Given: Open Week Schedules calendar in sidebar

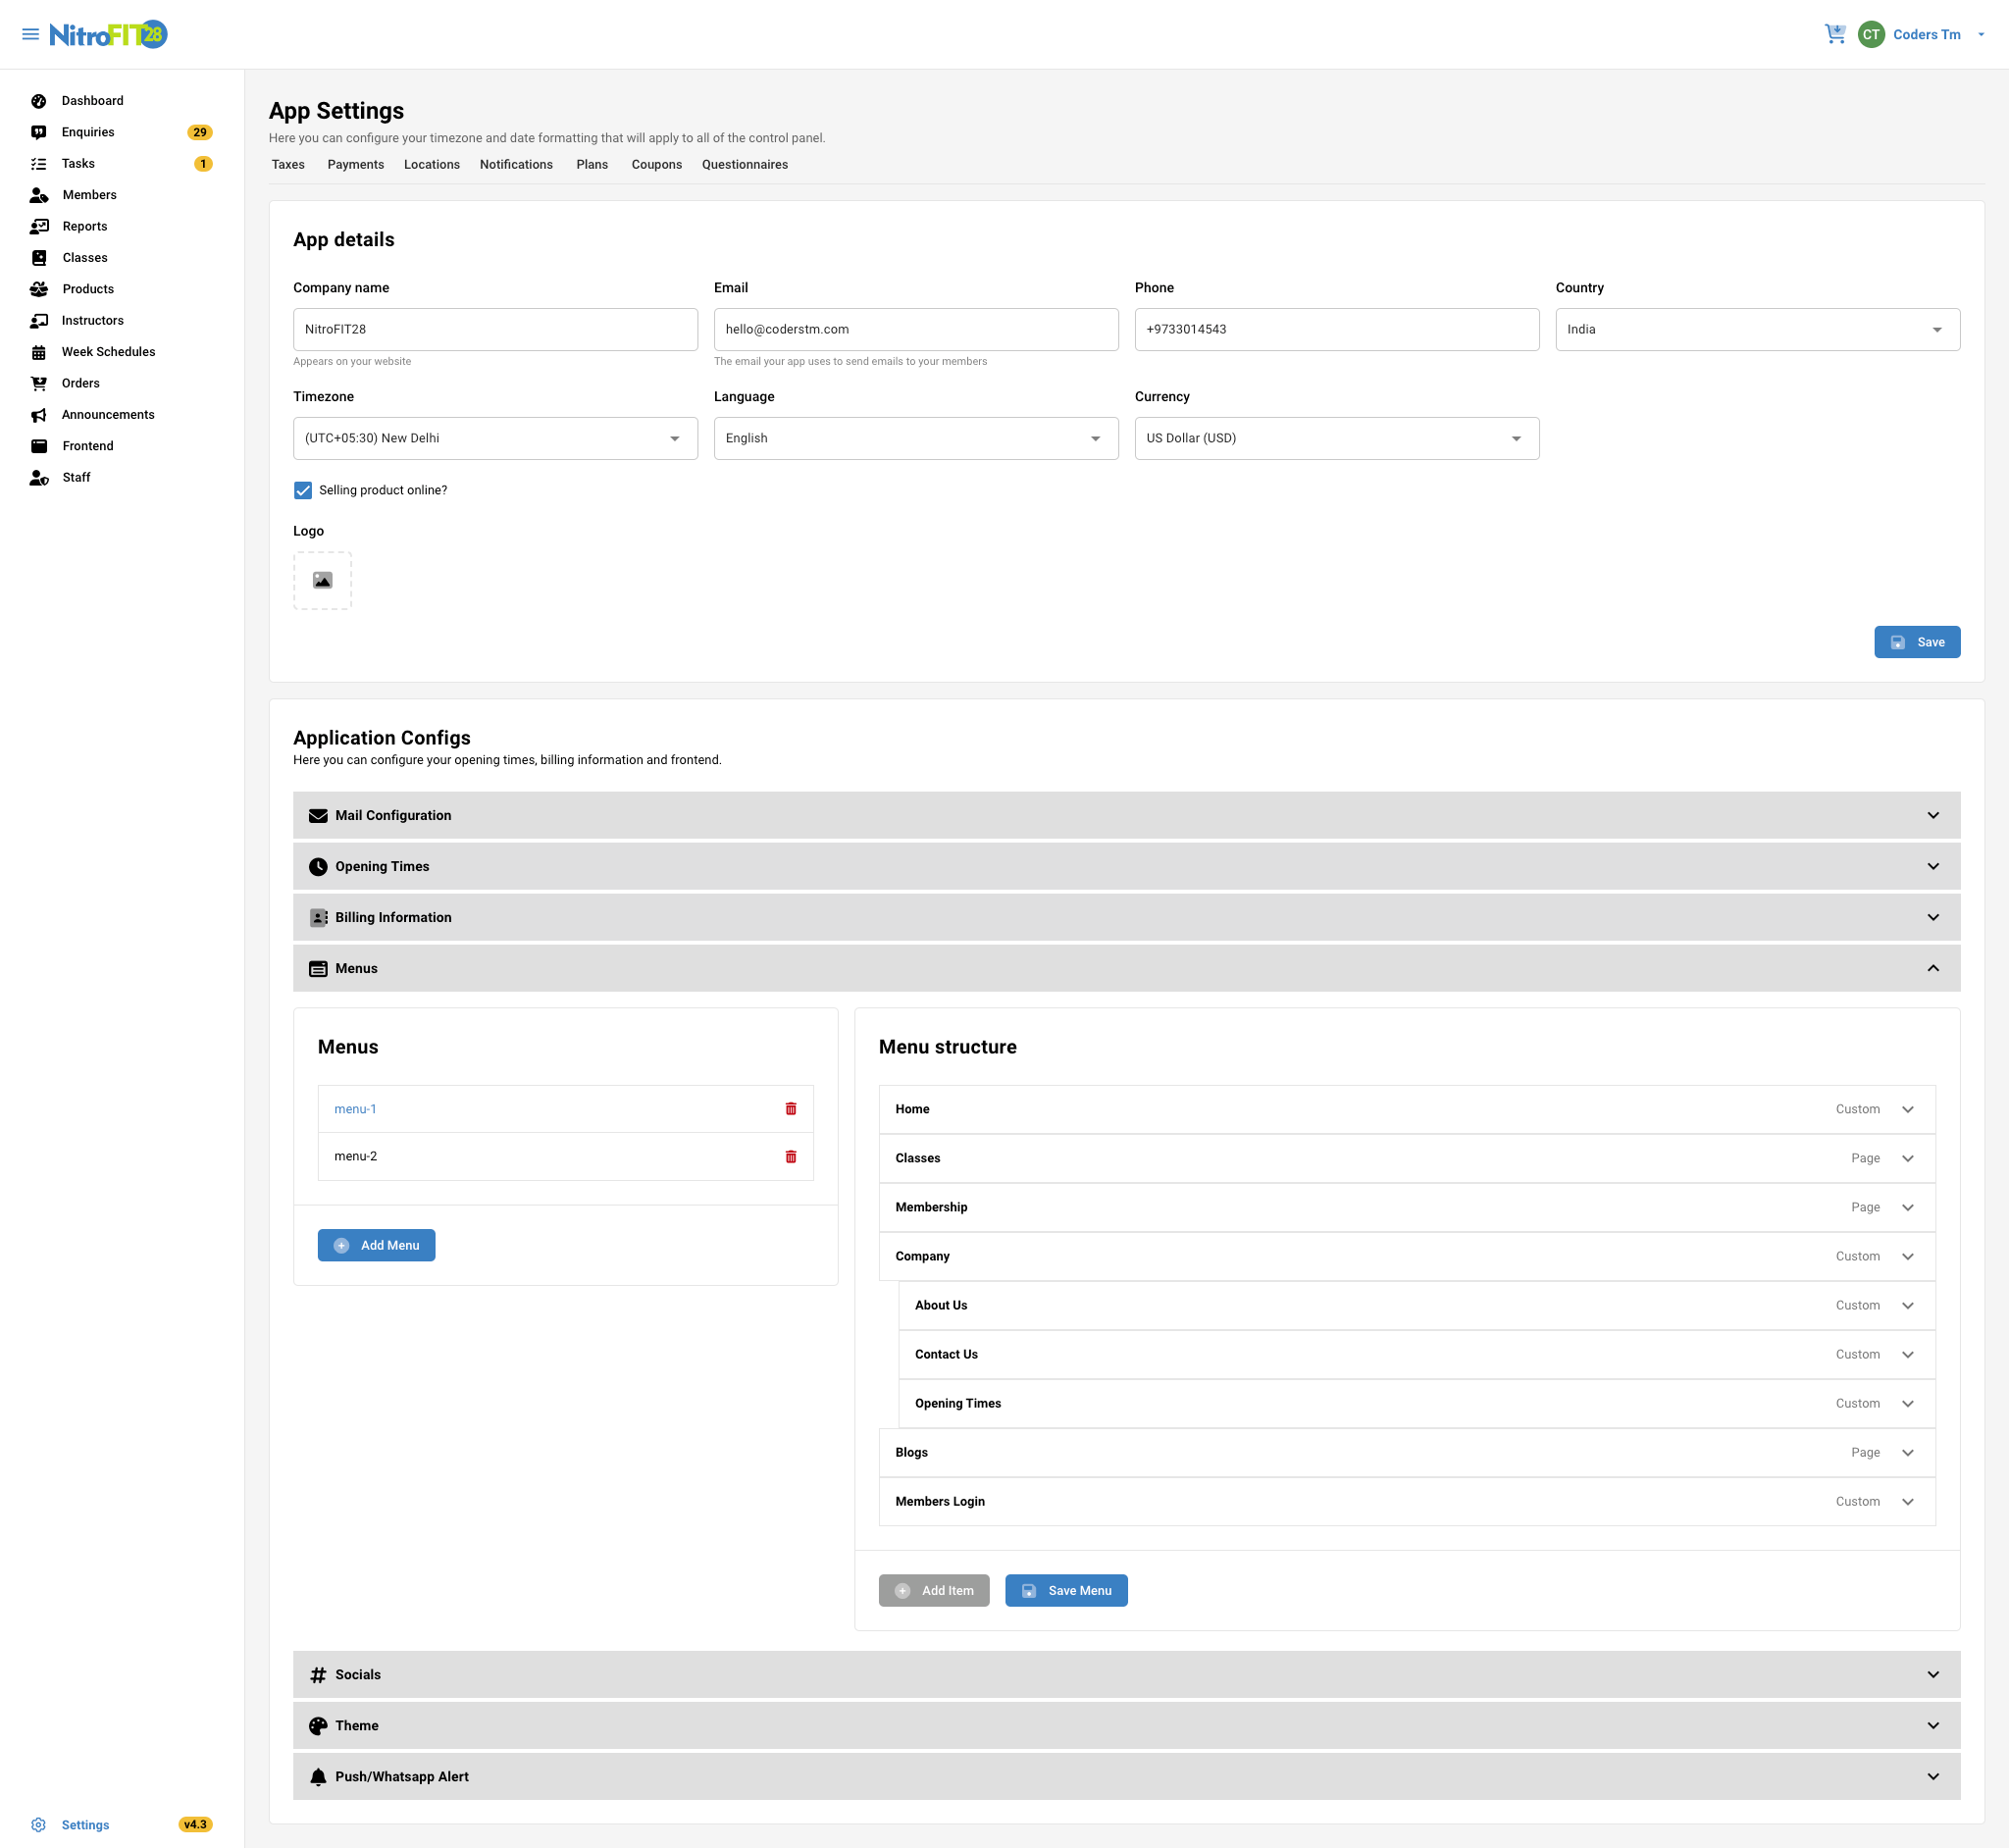Looking at the screenshot, I should coord(39,352).
